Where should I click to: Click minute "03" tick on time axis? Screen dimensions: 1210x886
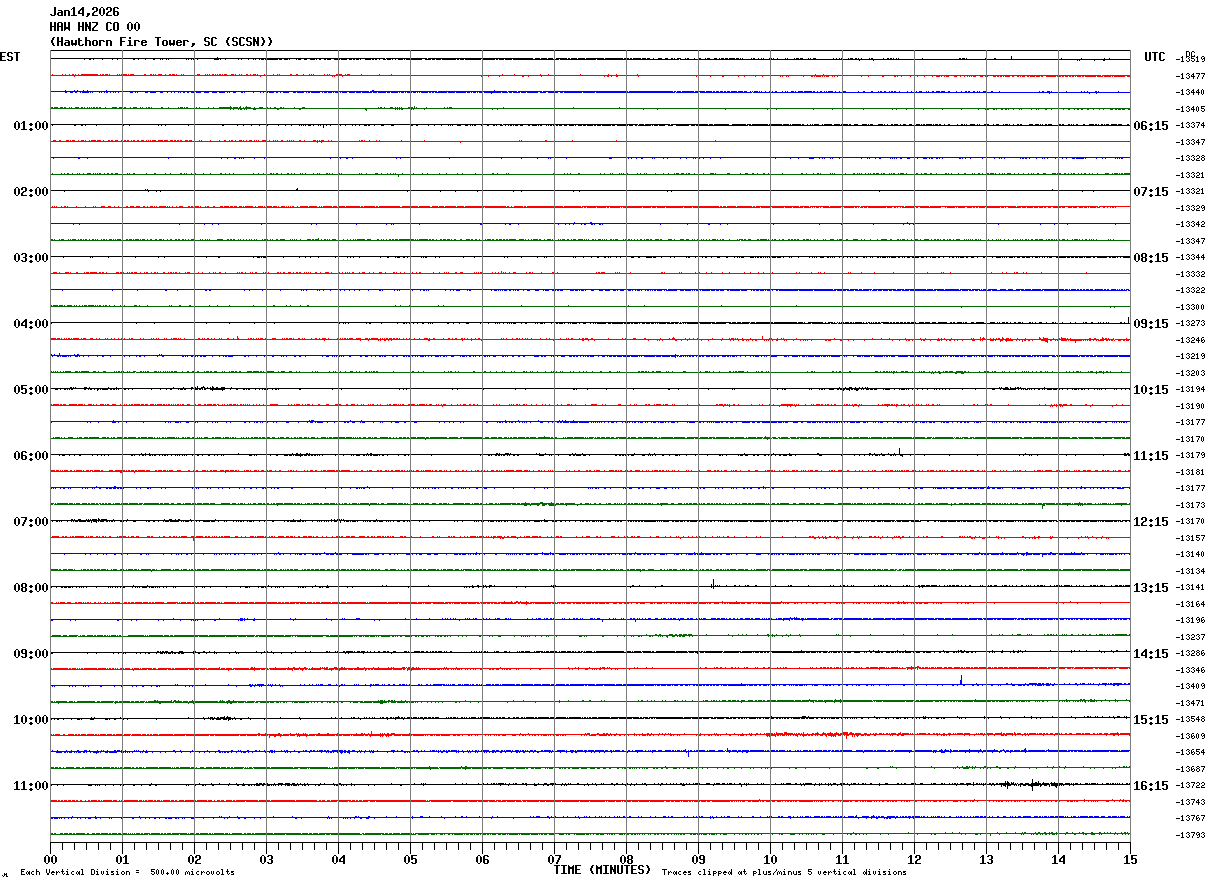click(x=266, y=859)
